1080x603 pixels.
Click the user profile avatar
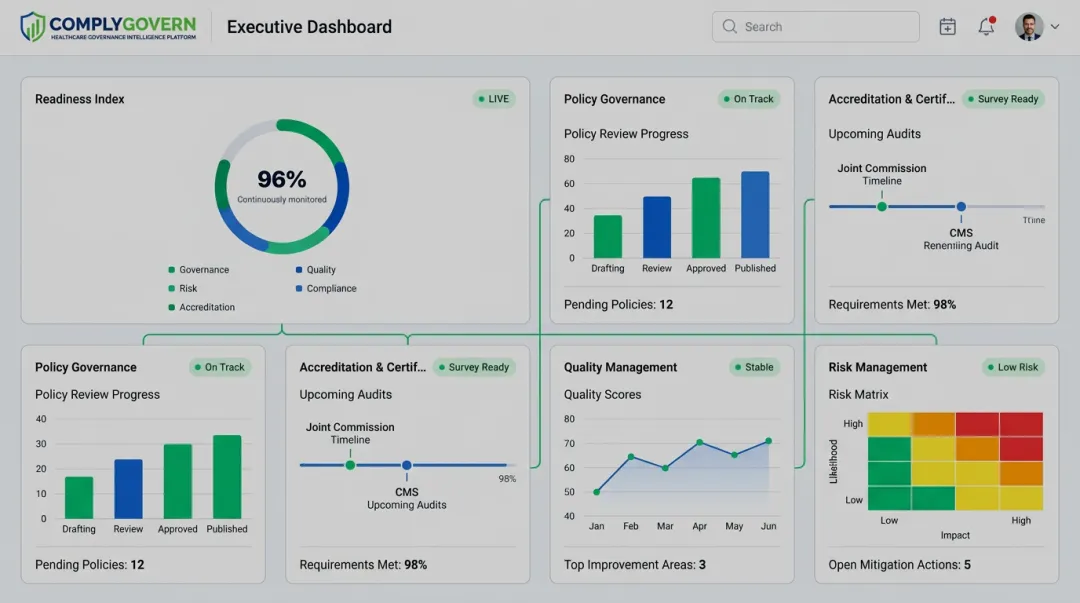pos(1029,27)
